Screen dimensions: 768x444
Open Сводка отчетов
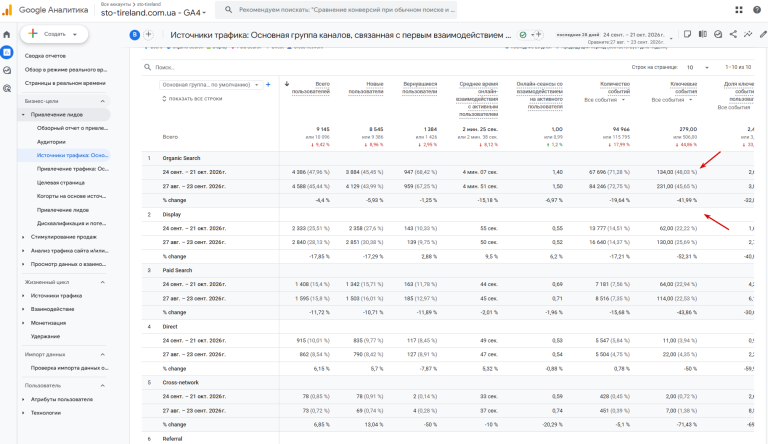(45, 56)
